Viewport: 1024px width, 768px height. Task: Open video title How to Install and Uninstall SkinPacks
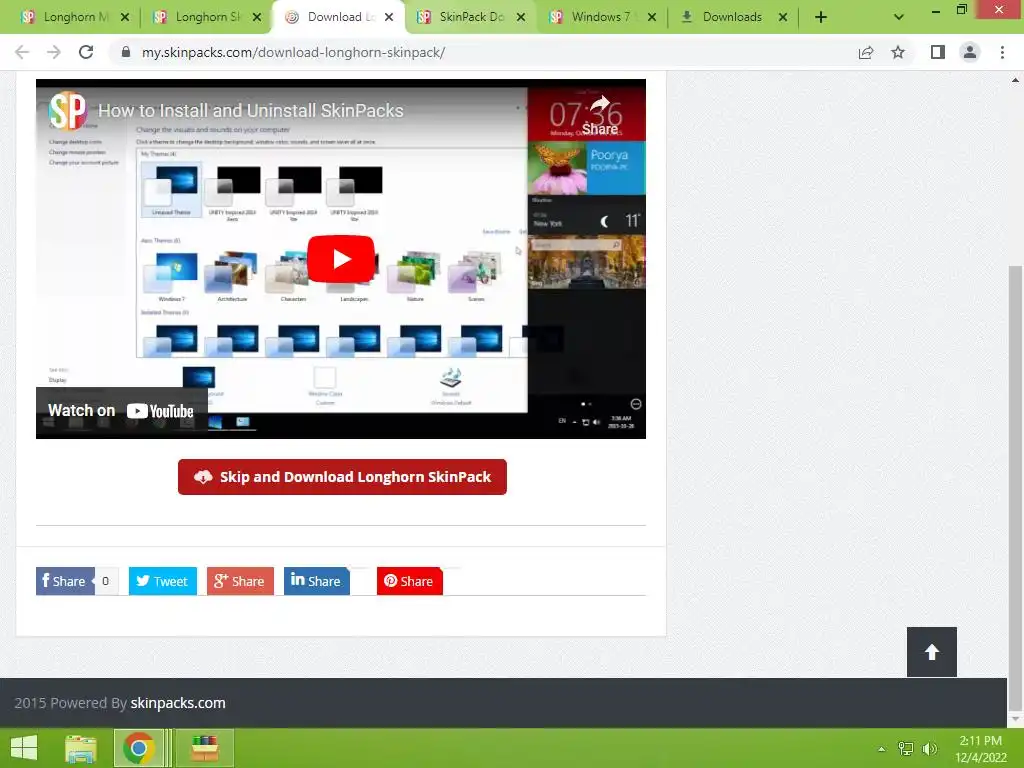251,110
